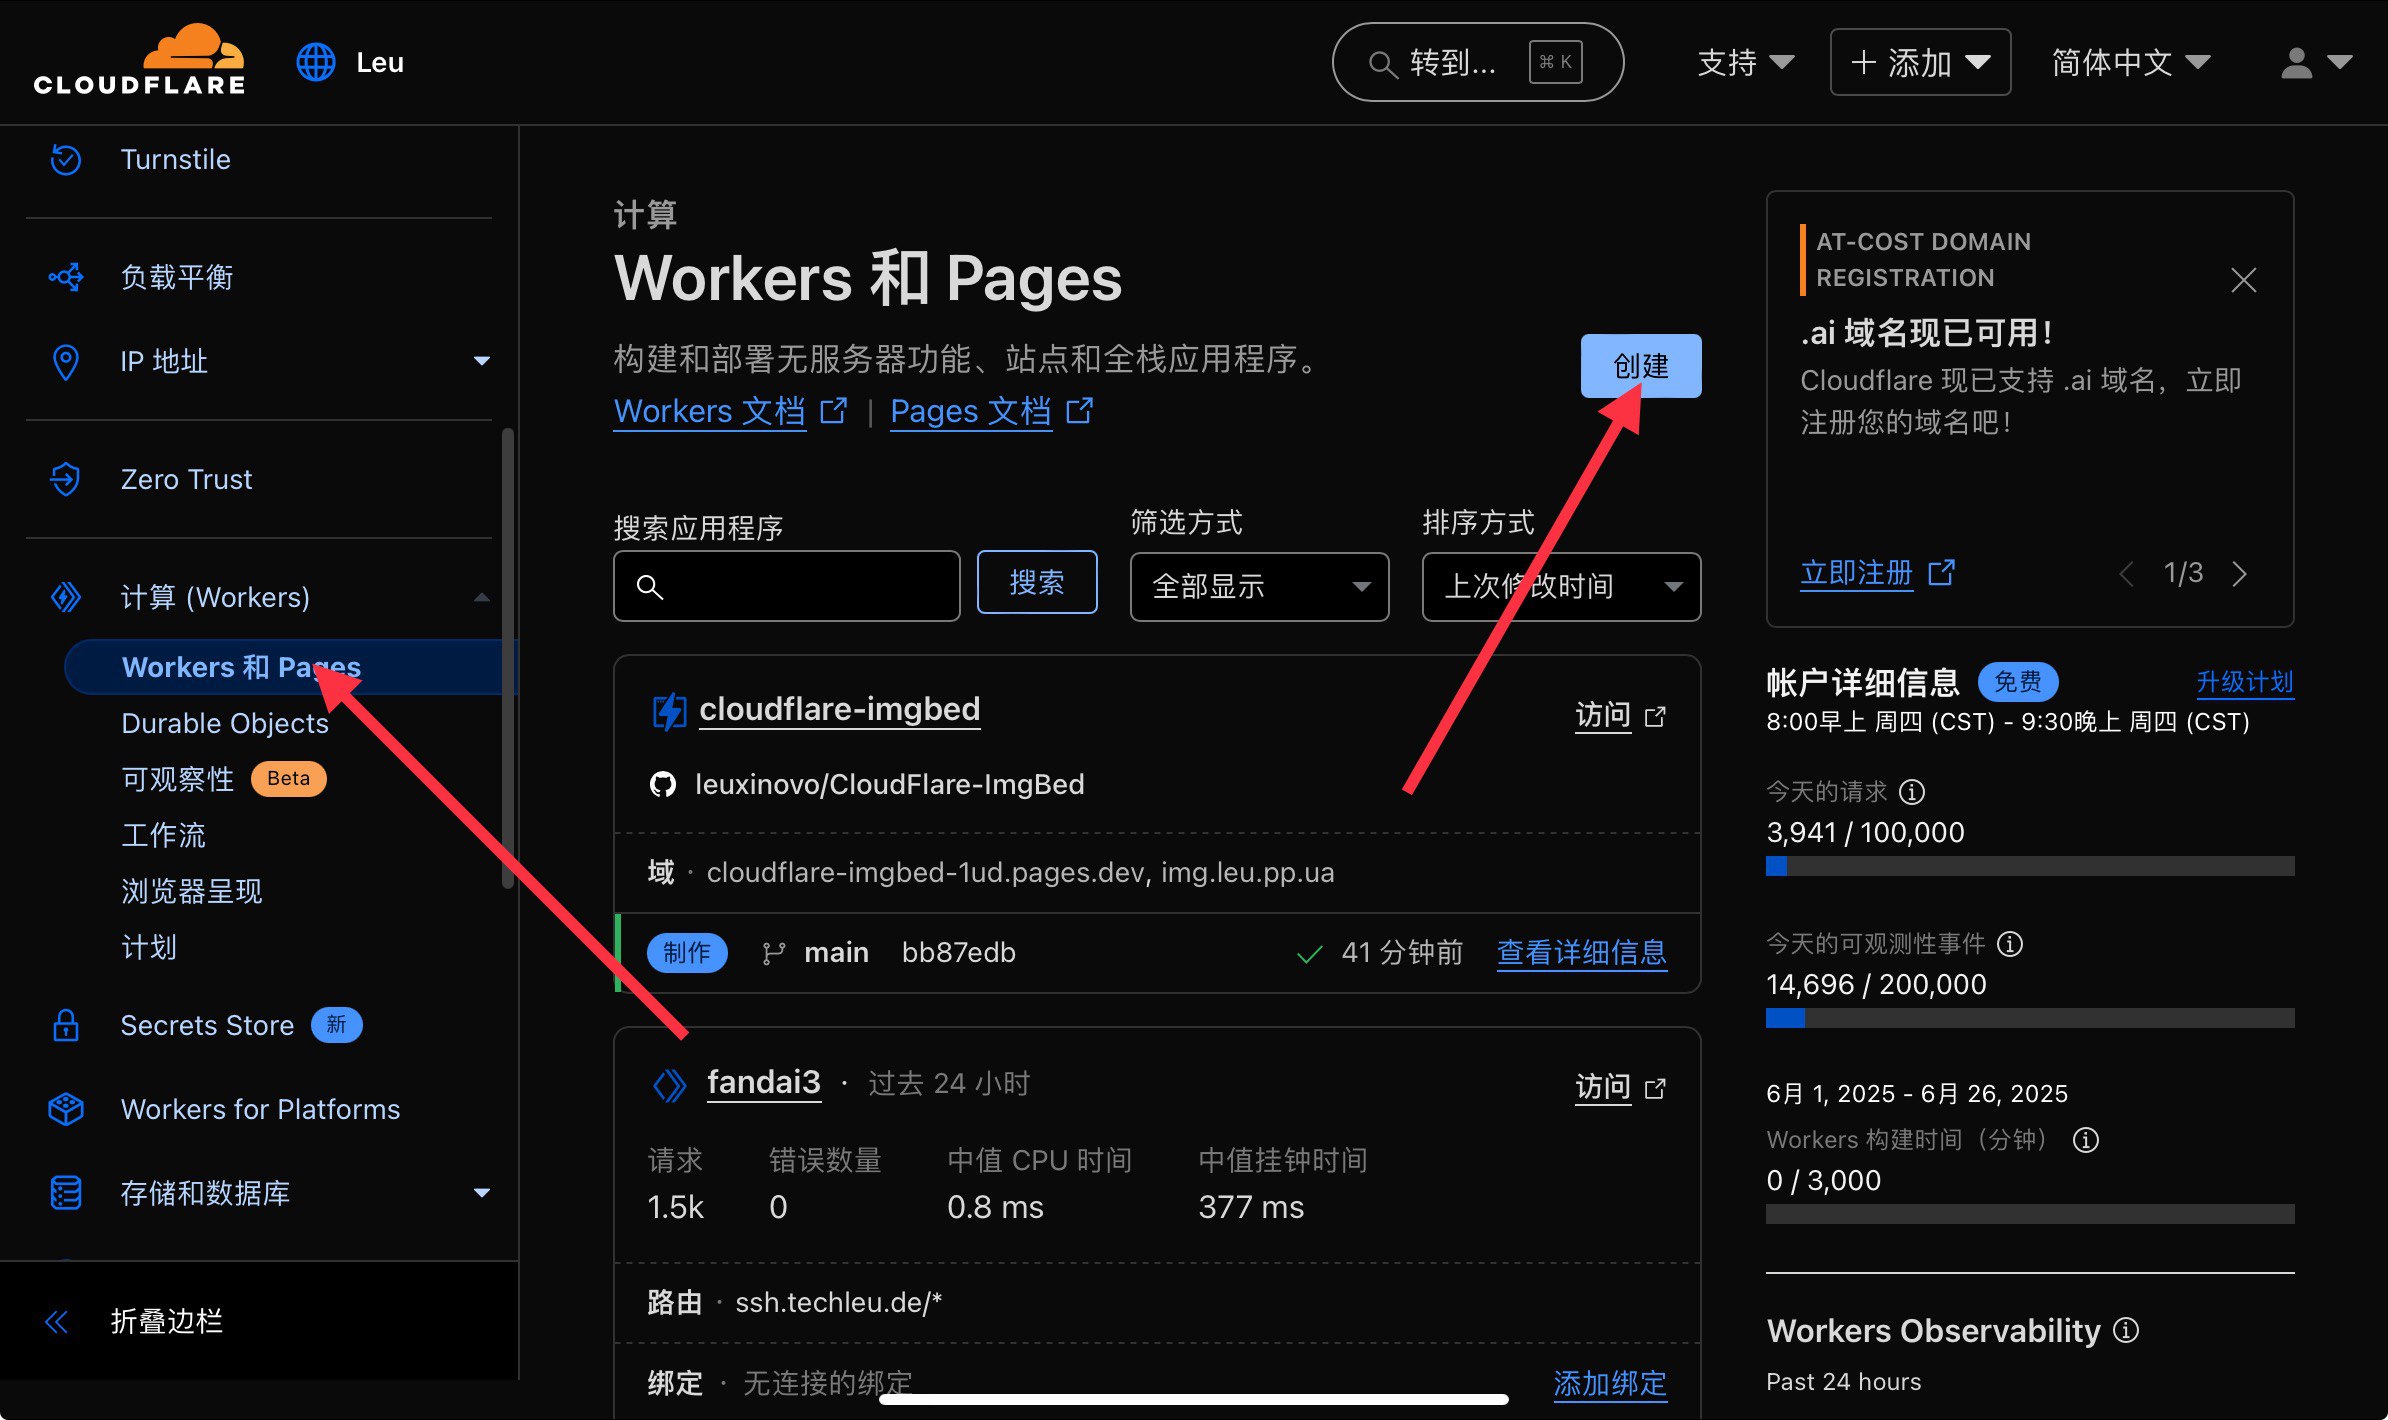
Task: Go to previous promo card arrow
Action: 2126,574
